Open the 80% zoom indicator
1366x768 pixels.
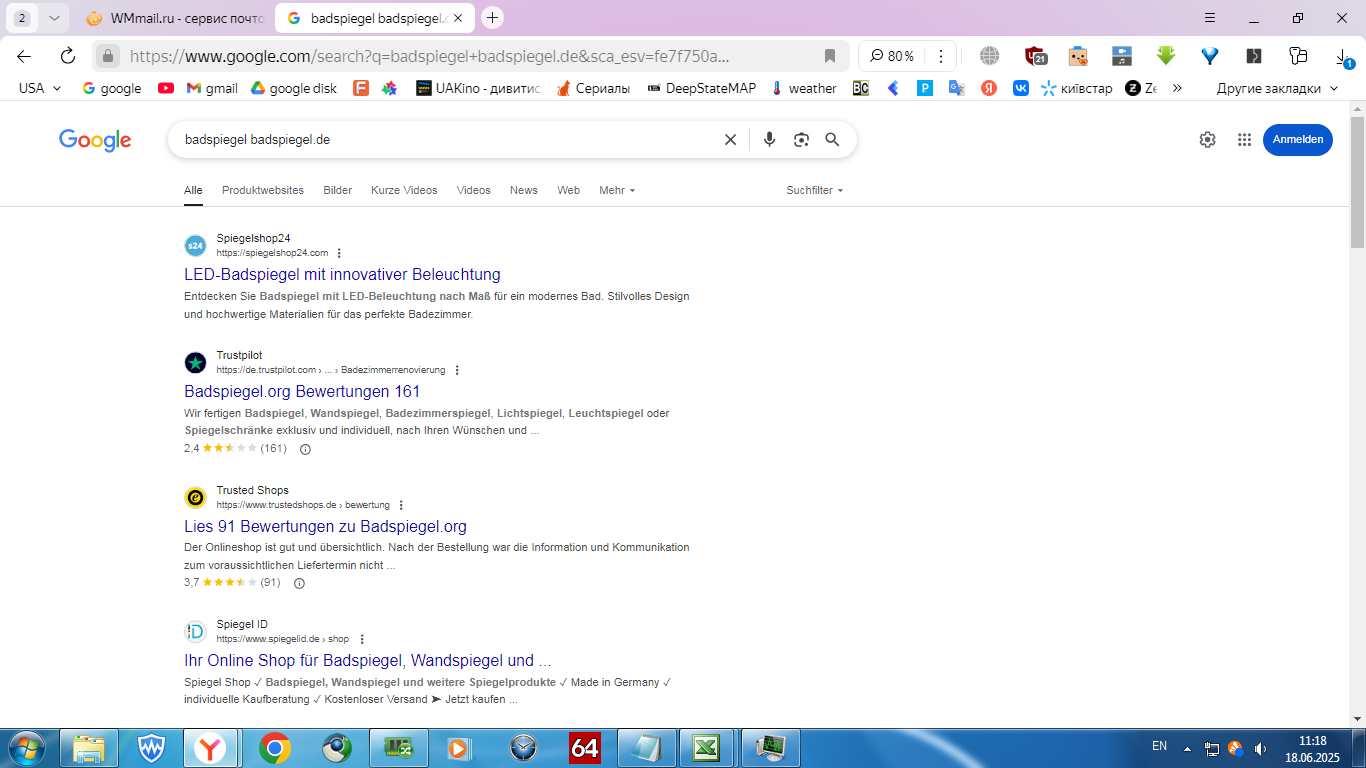click(x=892, y=56)
